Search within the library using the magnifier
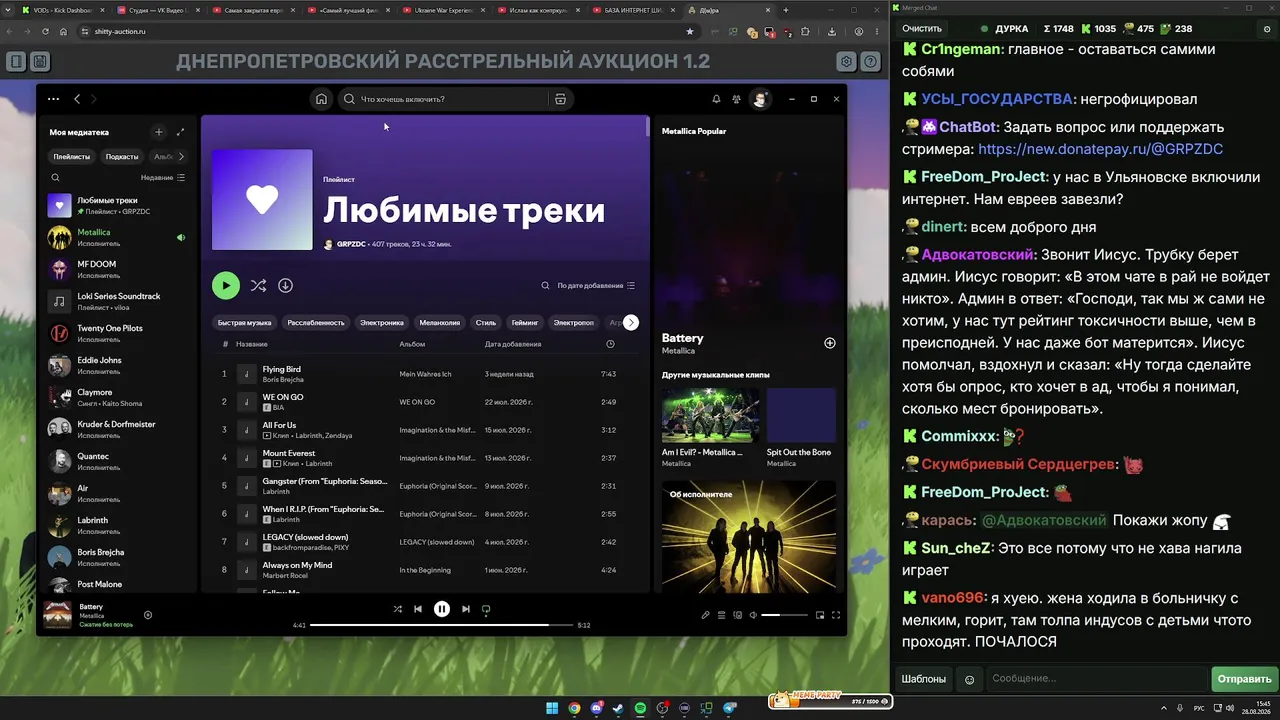Screen dimensions: 1280x720 point(55,177)
